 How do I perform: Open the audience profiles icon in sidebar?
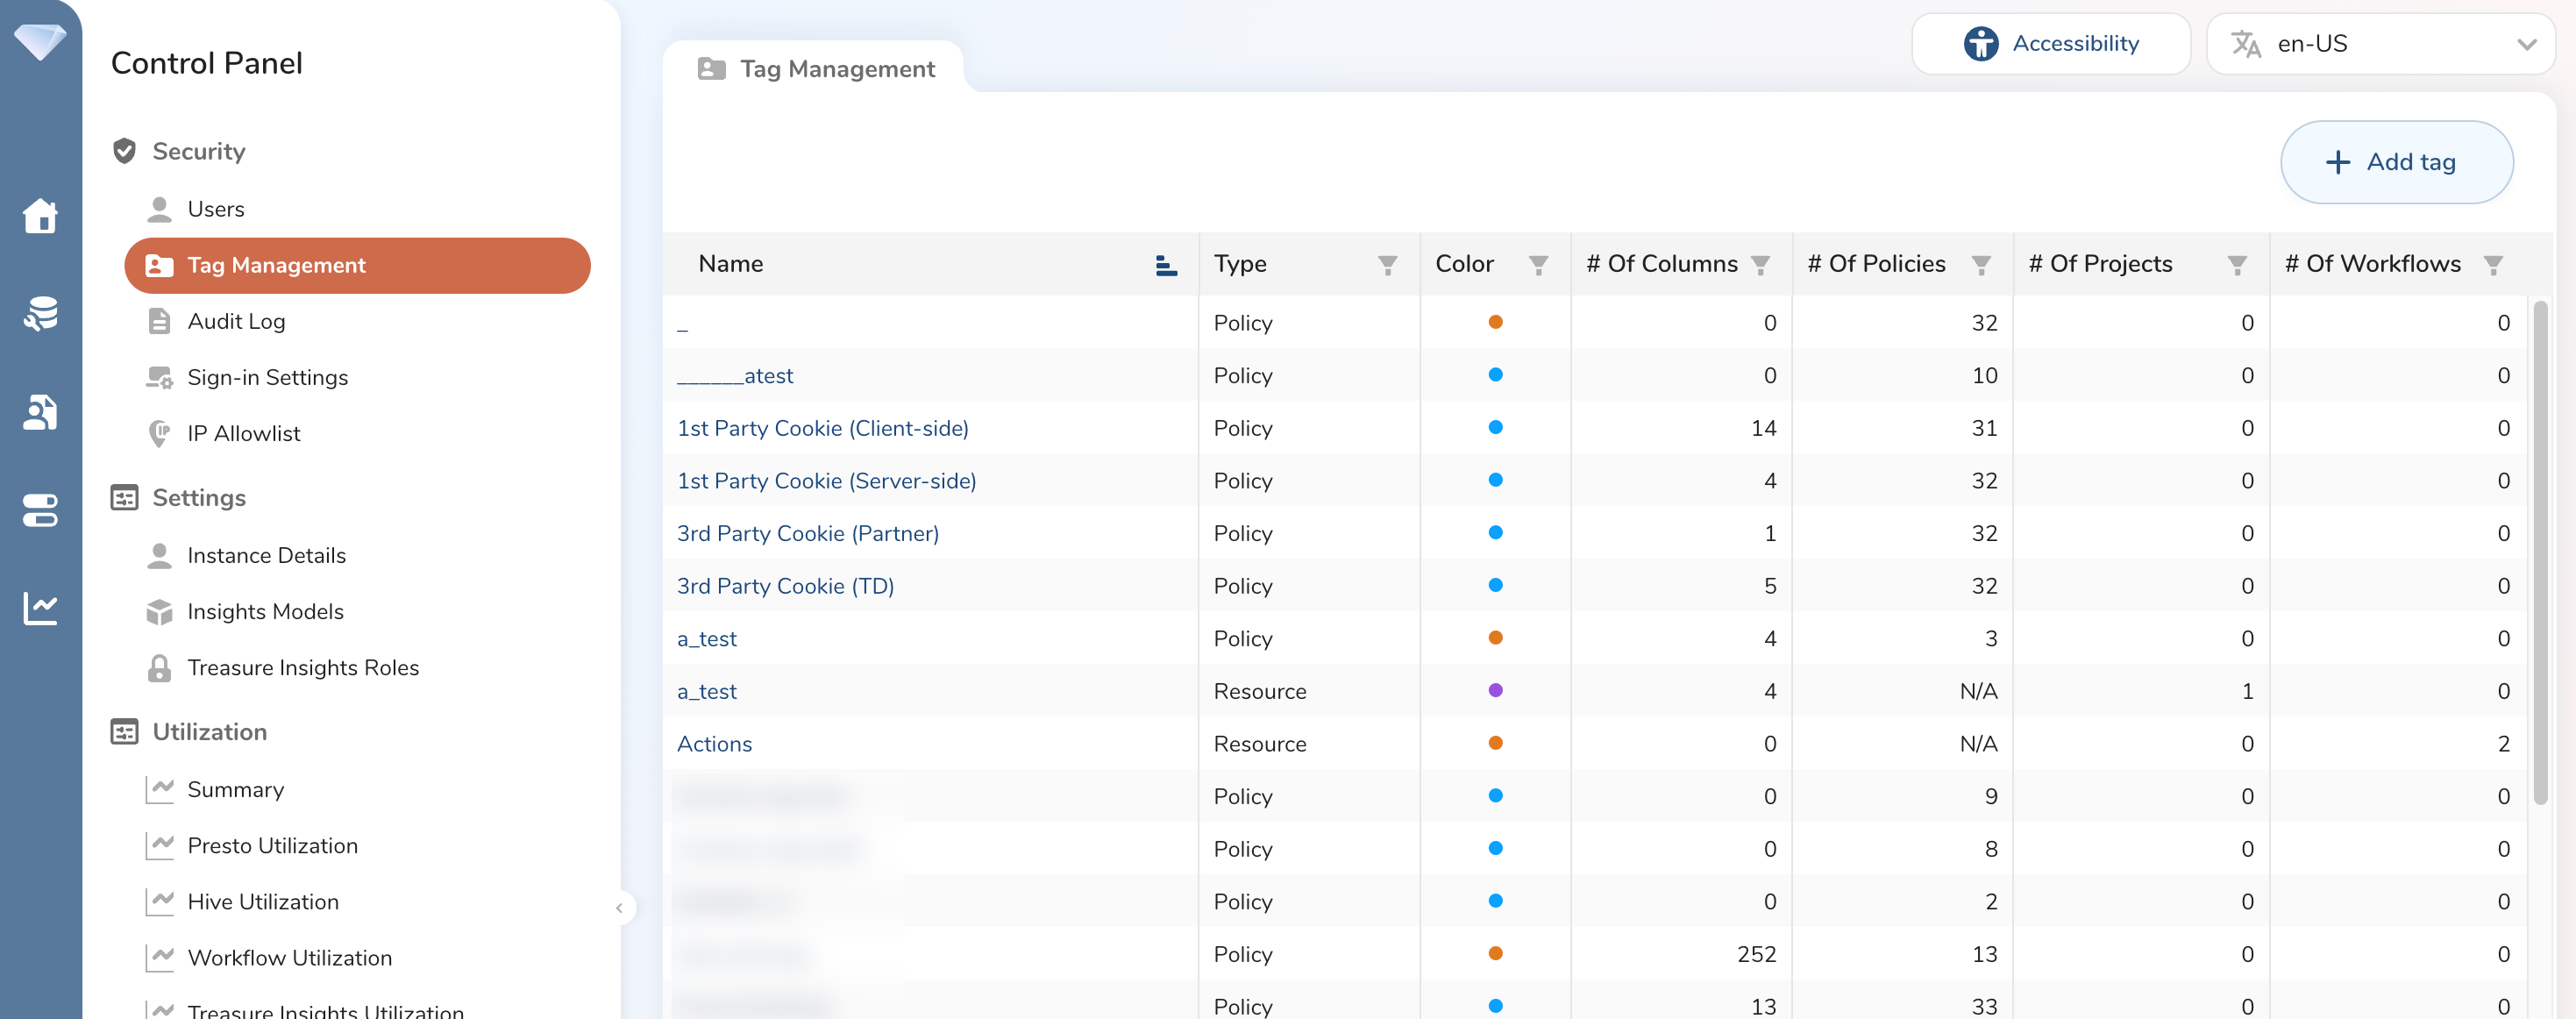tap(40, 411)
